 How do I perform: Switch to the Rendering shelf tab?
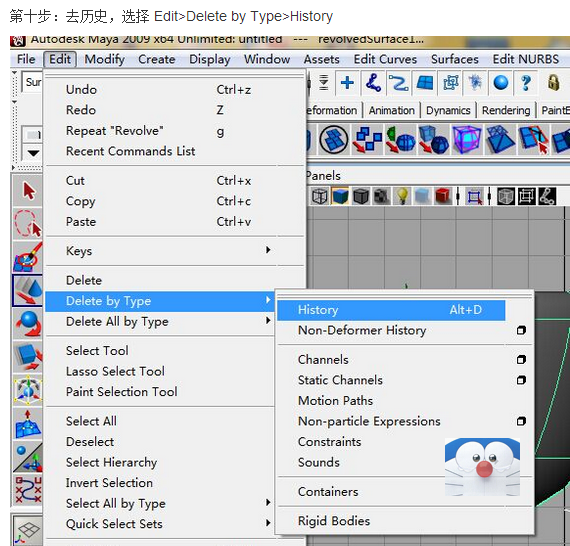point(506,110)
